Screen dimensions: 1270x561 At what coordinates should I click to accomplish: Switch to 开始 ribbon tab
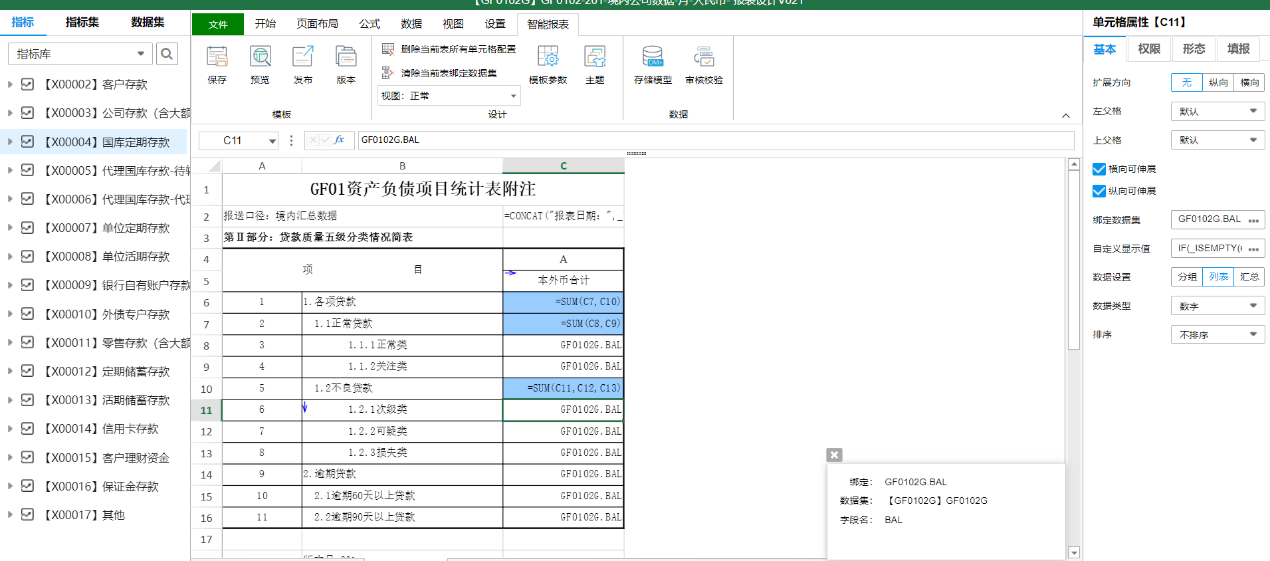pyautogui.click(x=265, y=24)
